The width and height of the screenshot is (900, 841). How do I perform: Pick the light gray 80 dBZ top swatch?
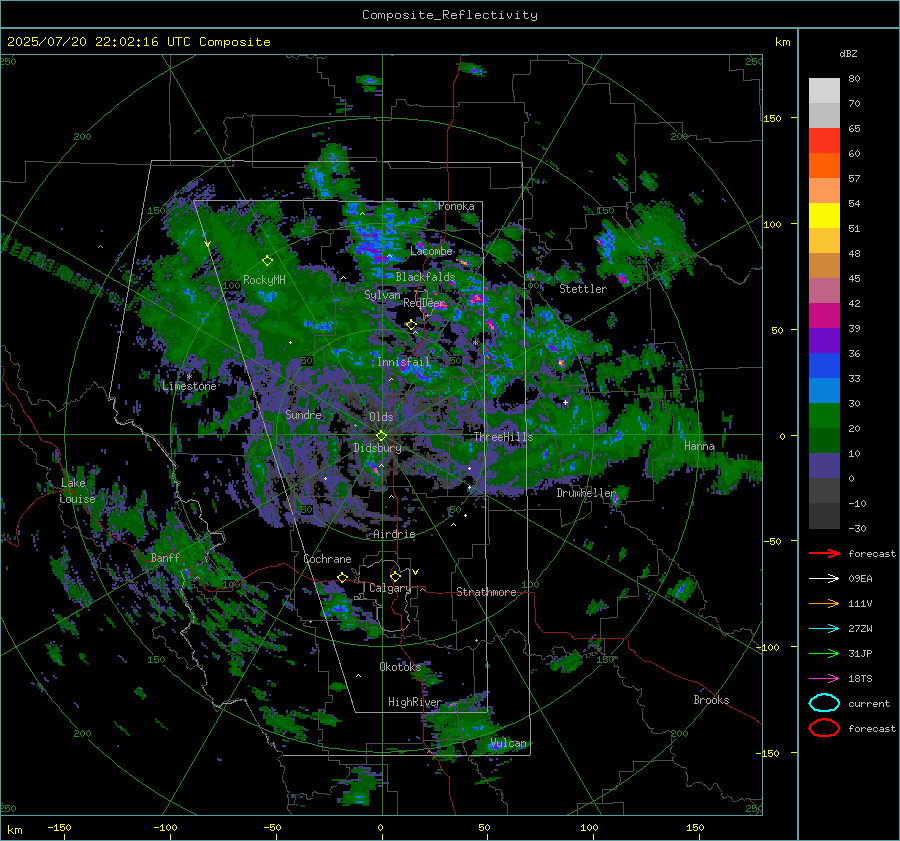pos(824,91)
